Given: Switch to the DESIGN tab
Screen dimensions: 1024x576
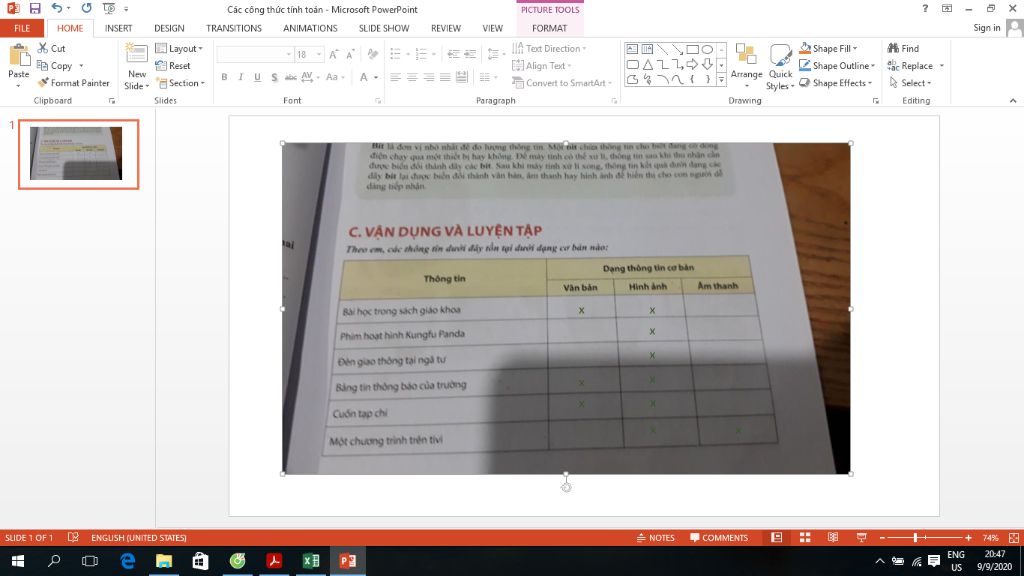Looking at the screenshot, I should coord(169,28).
